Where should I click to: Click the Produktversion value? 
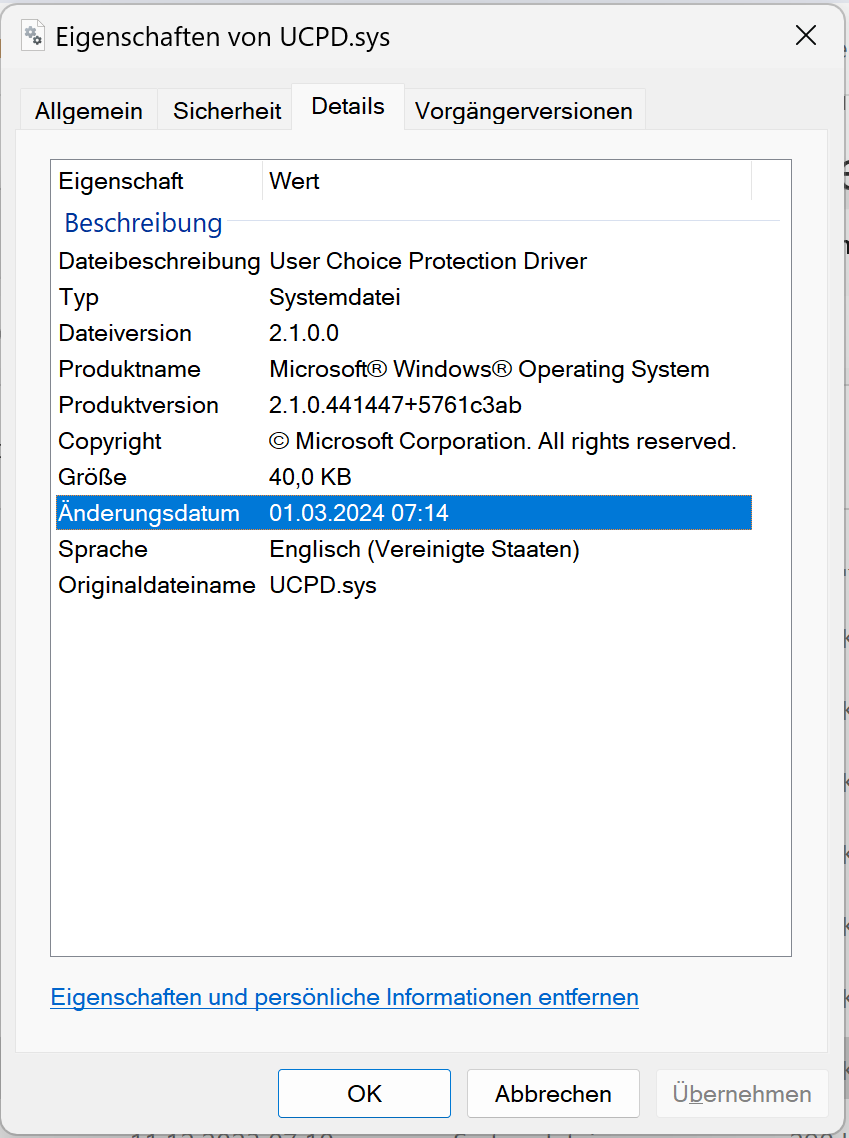coord(395,406)
